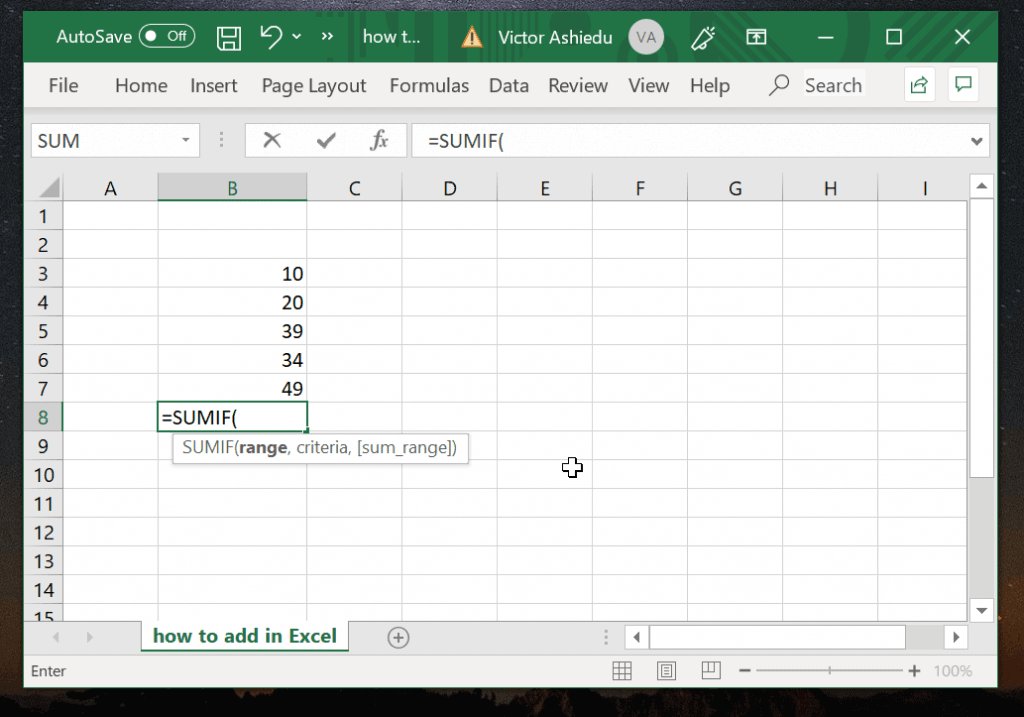Screen dimensions: 1024x717
Task: Add a new sheet with plus icon
Action: [398, 637]
